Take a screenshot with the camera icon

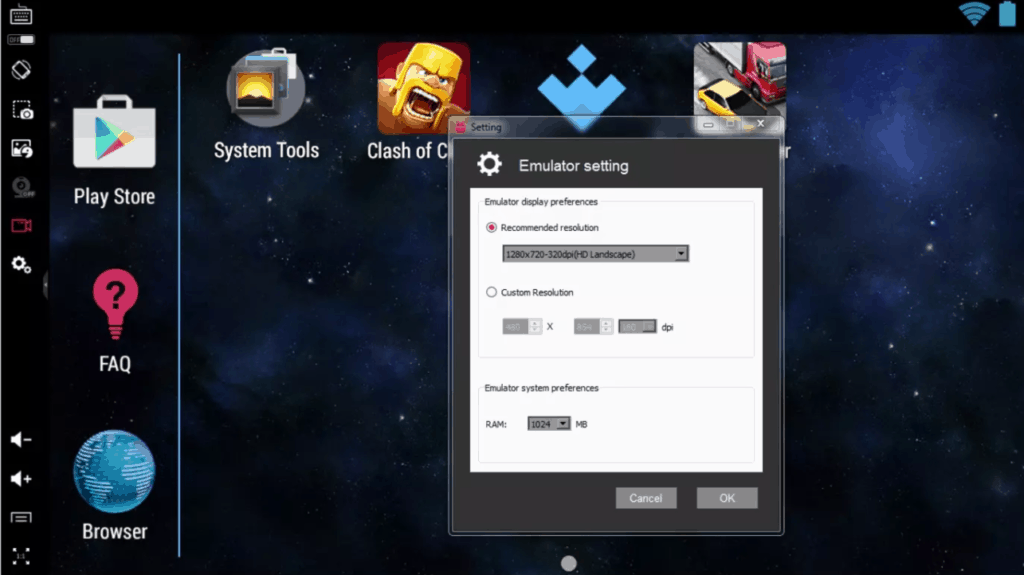(x=22, y=110)
